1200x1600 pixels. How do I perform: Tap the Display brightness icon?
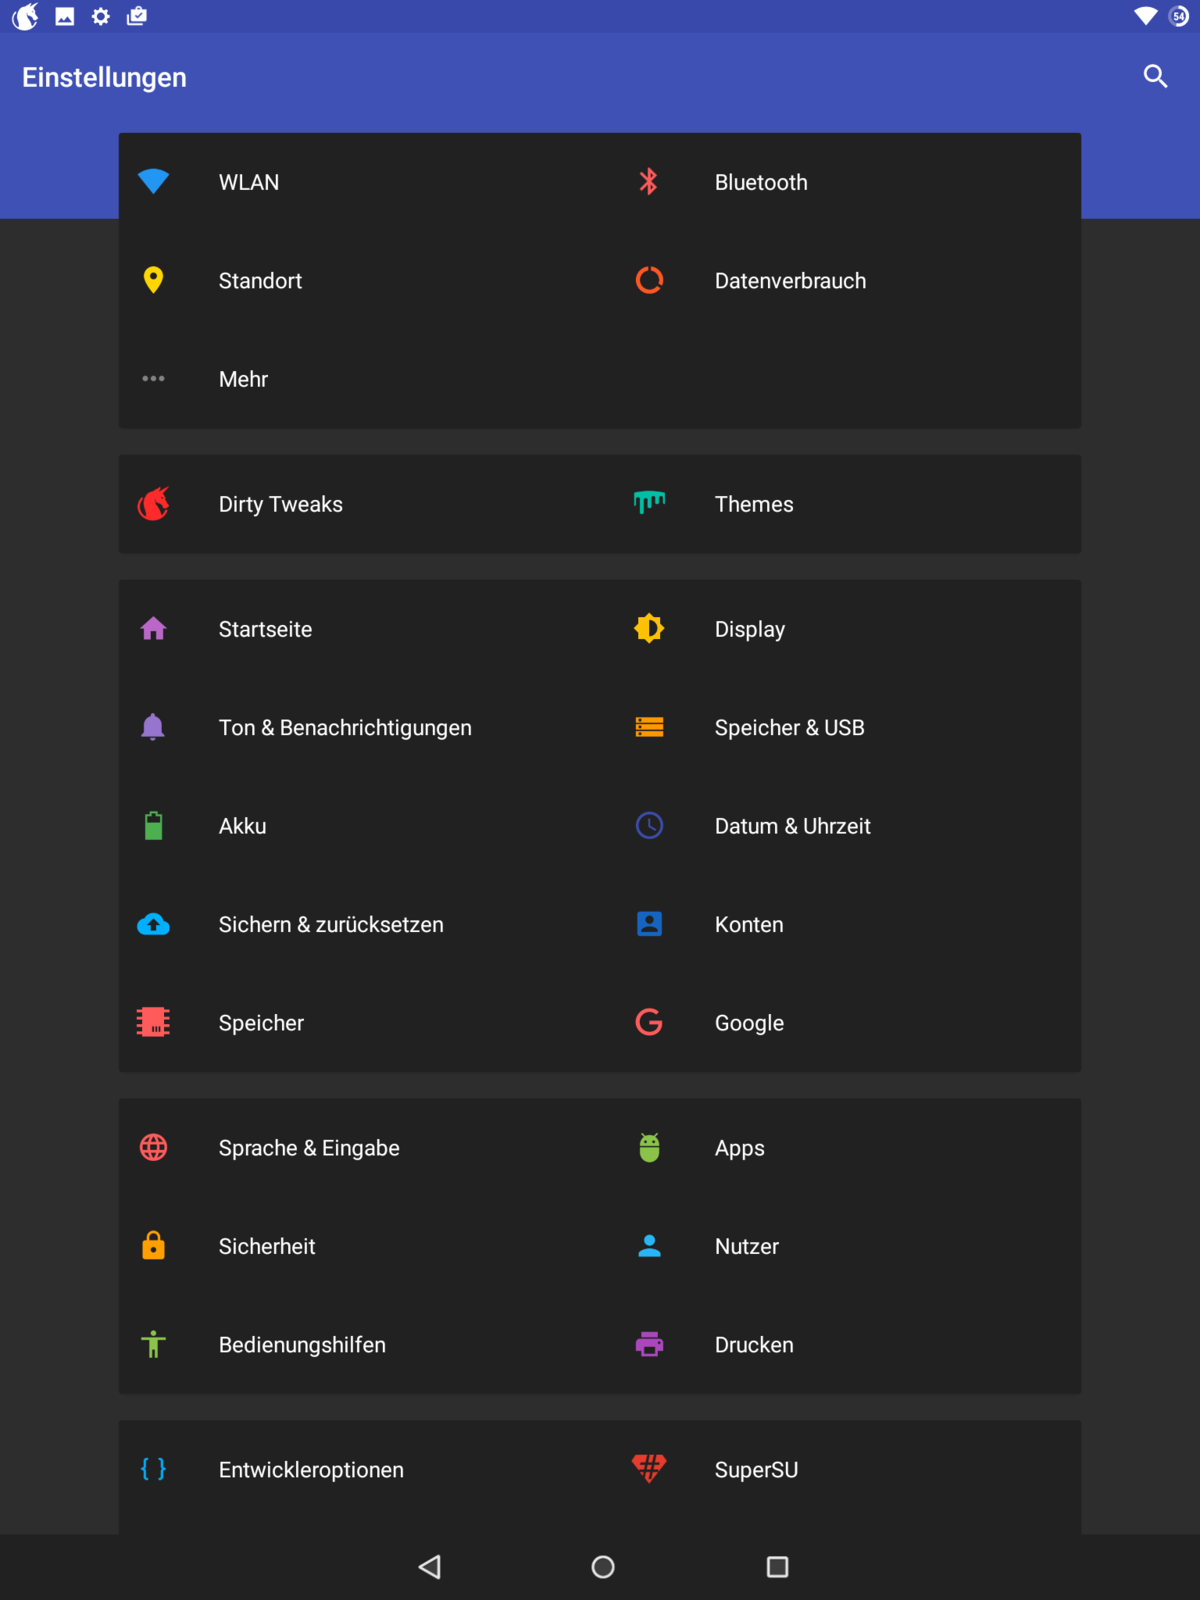(649, 629)
